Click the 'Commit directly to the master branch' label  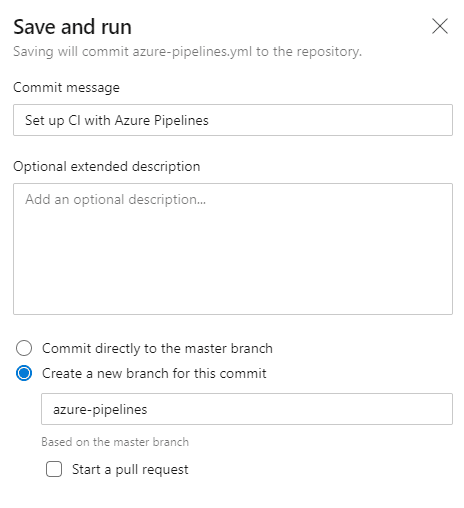pos(157,348)
